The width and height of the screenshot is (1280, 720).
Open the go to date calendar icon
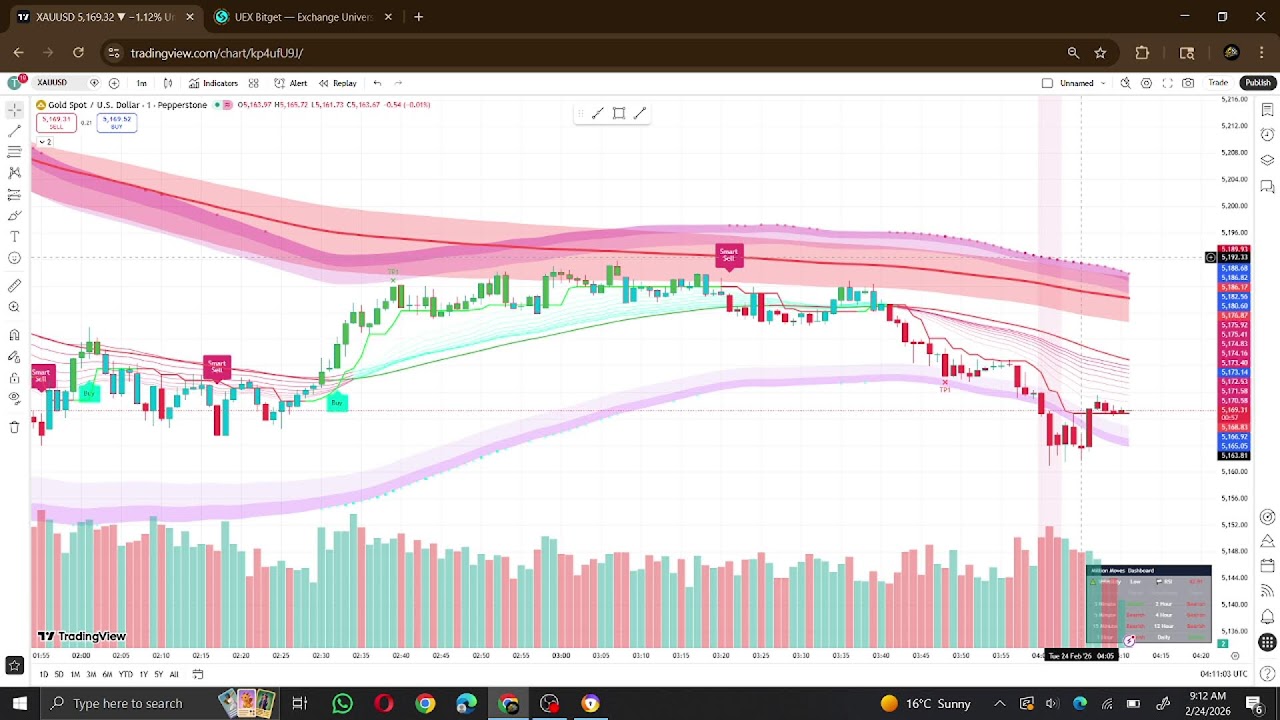(197, 674)
